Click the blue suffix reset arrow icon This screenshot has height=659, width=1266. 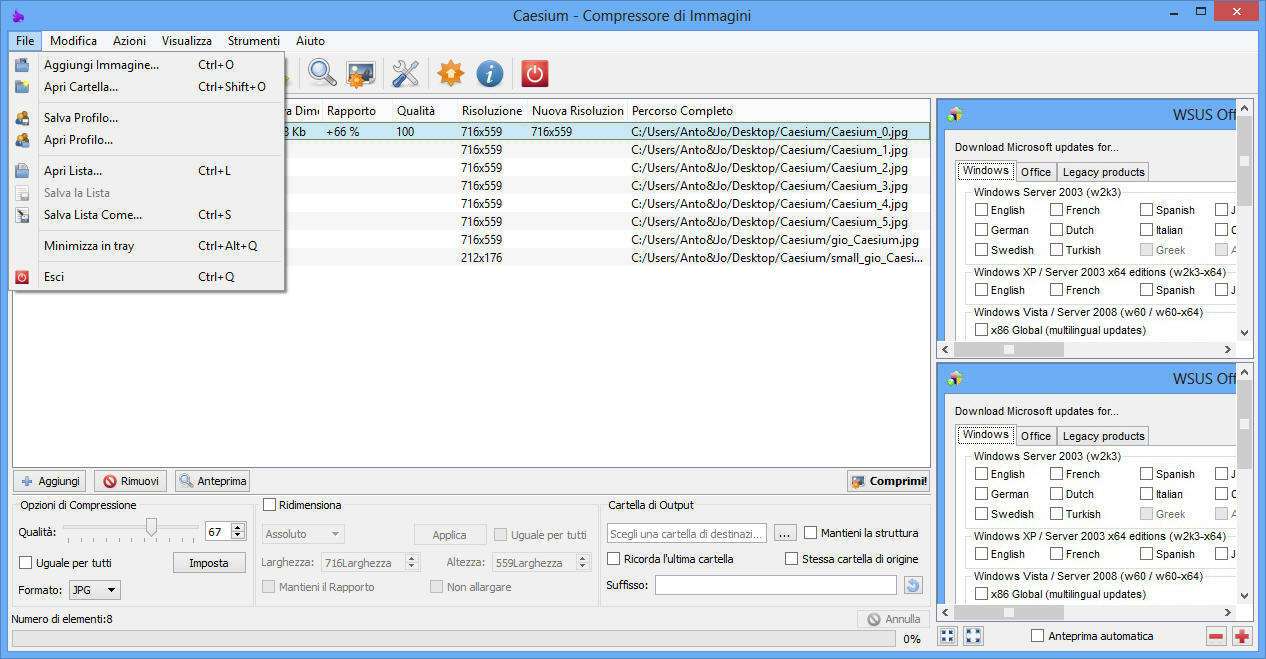pos(912,585)
